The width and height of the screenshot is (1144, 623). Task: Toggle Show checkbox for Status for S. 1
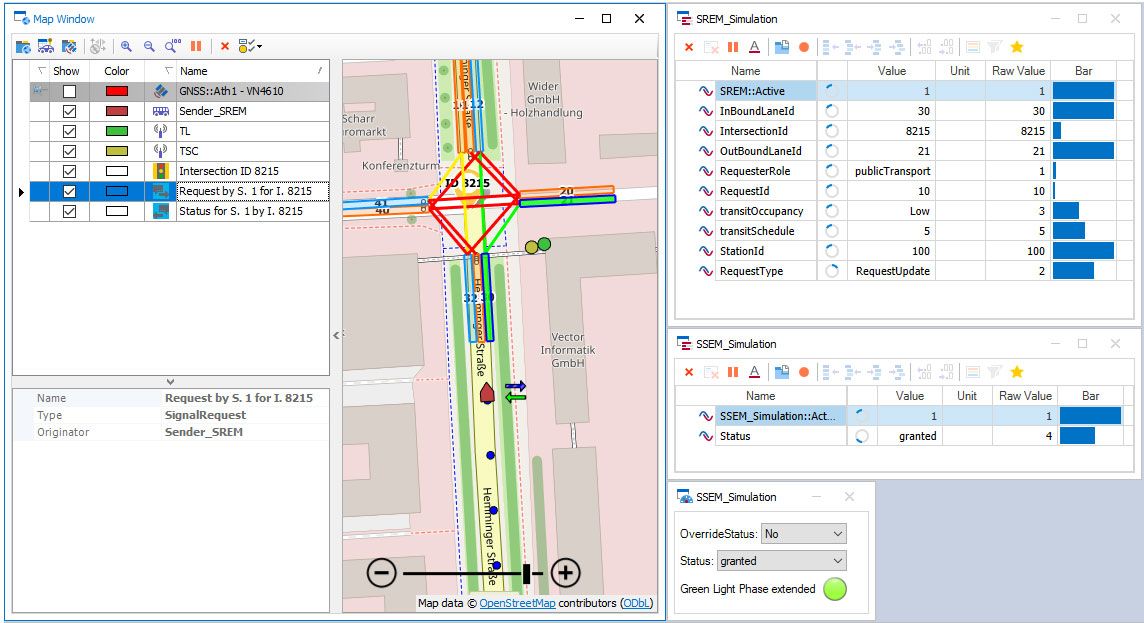[69, 211]
